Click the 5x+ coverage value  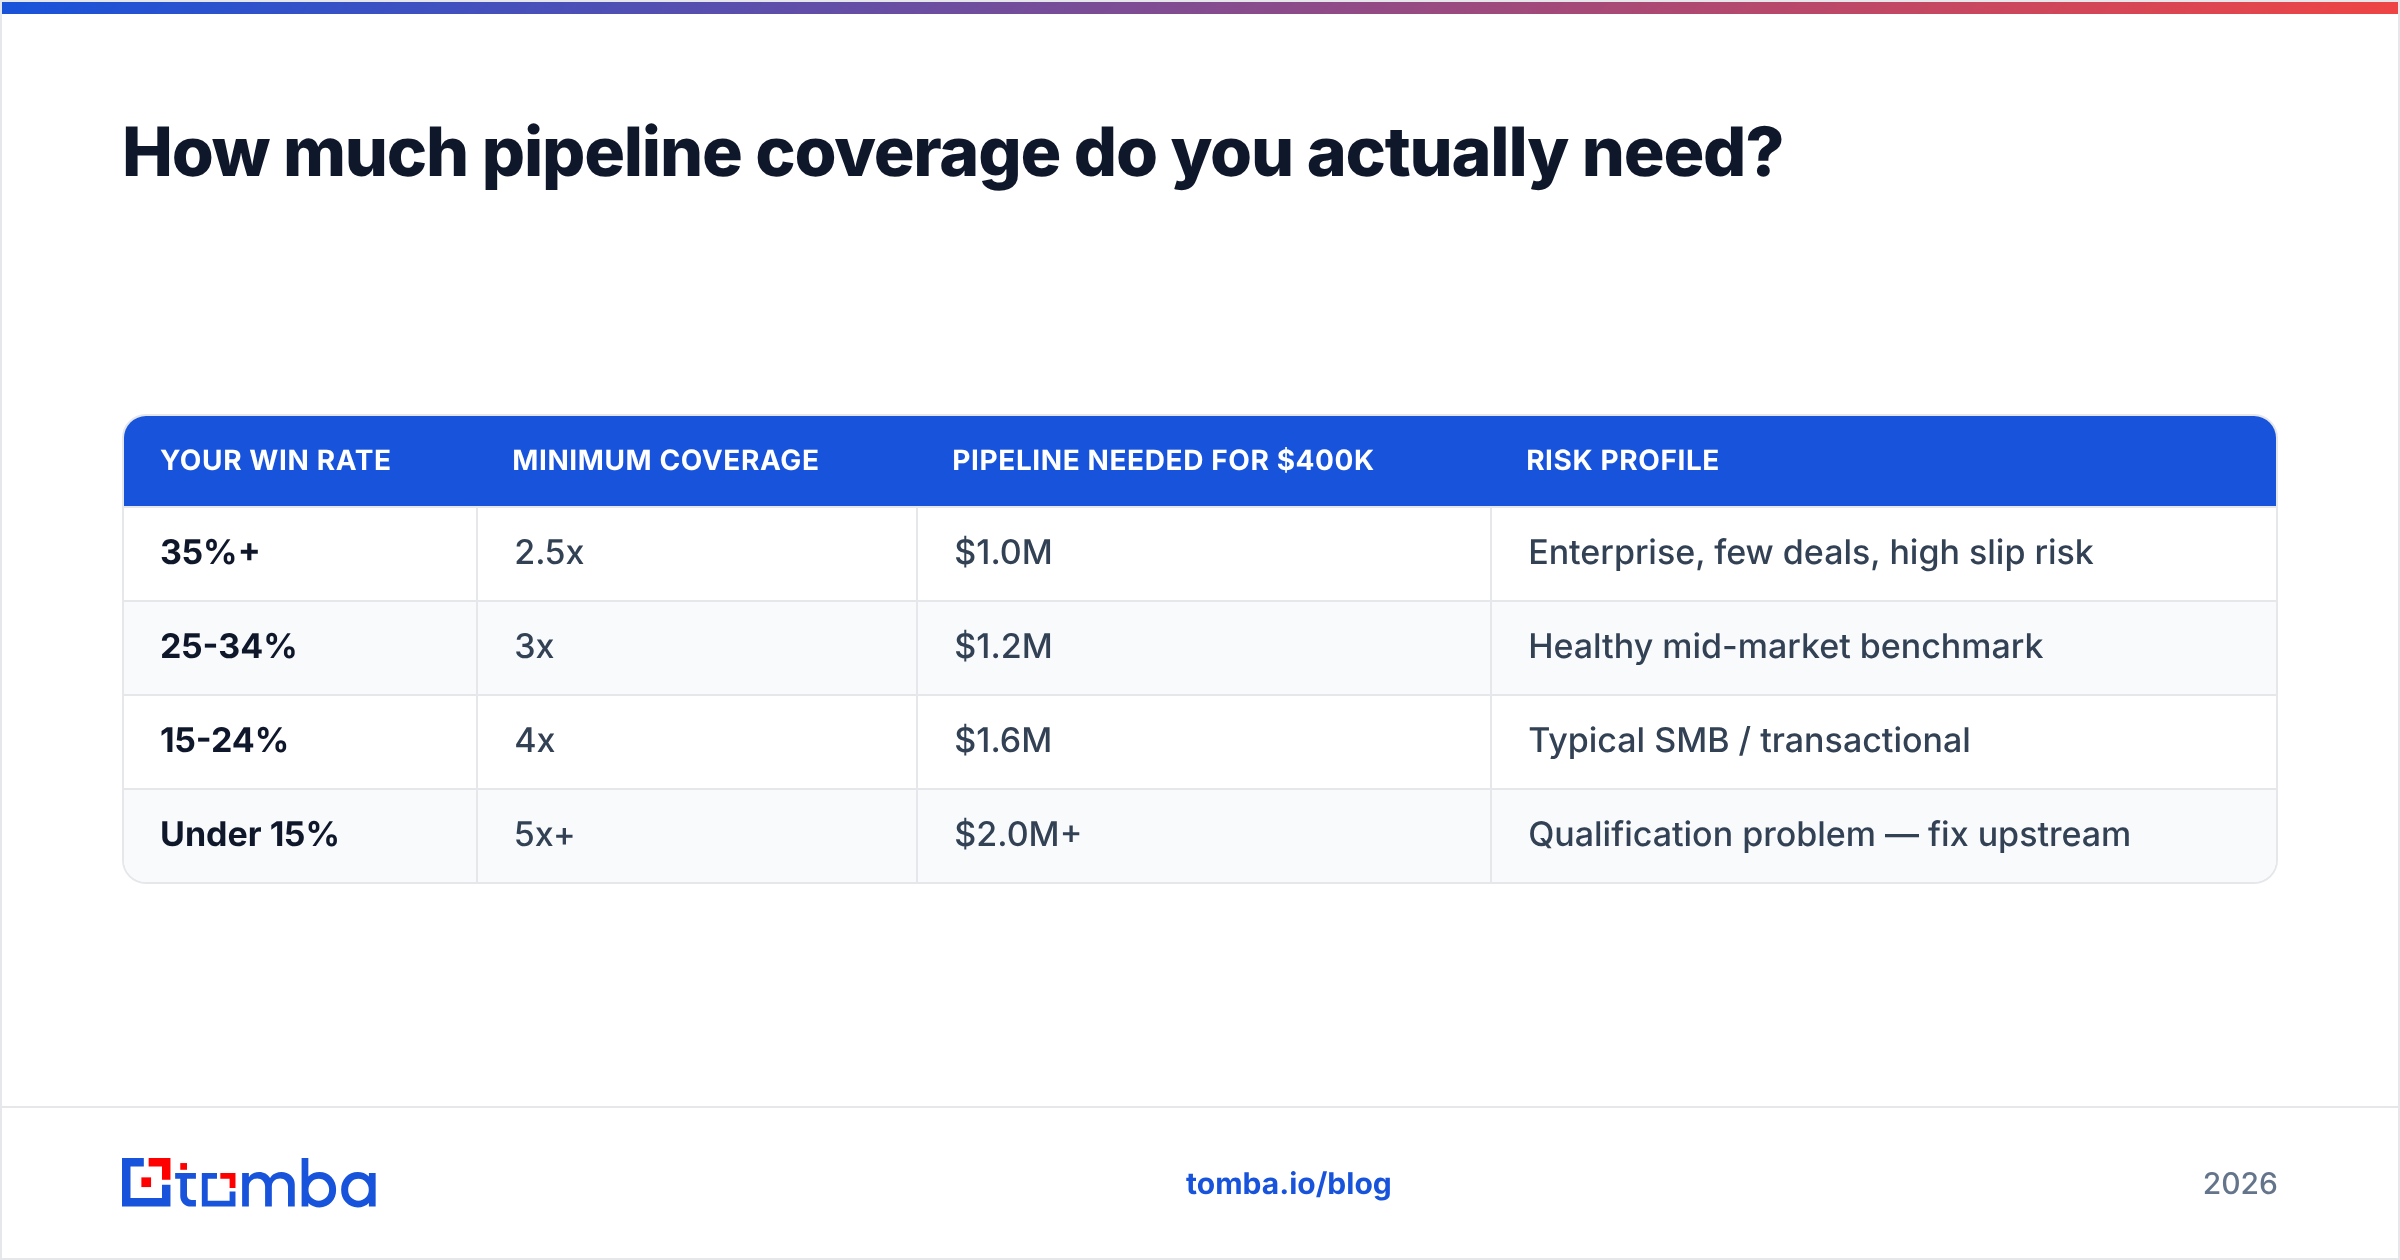544,834
